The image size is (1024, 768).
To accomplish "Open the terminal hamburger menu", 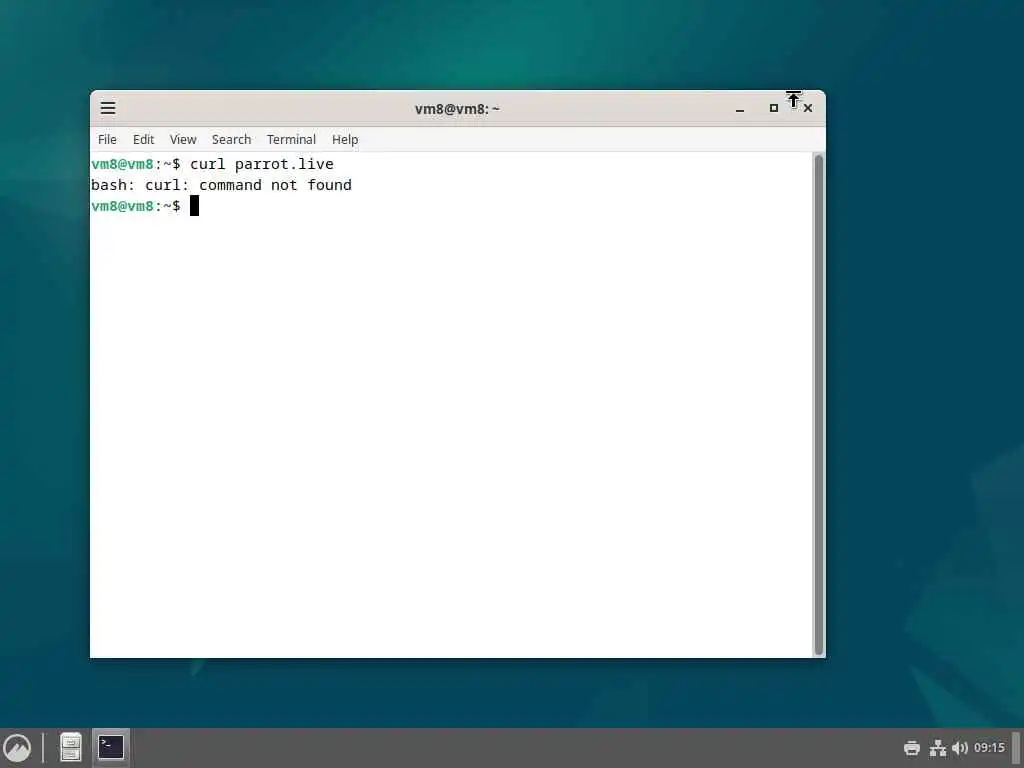I will coord(108,108).
